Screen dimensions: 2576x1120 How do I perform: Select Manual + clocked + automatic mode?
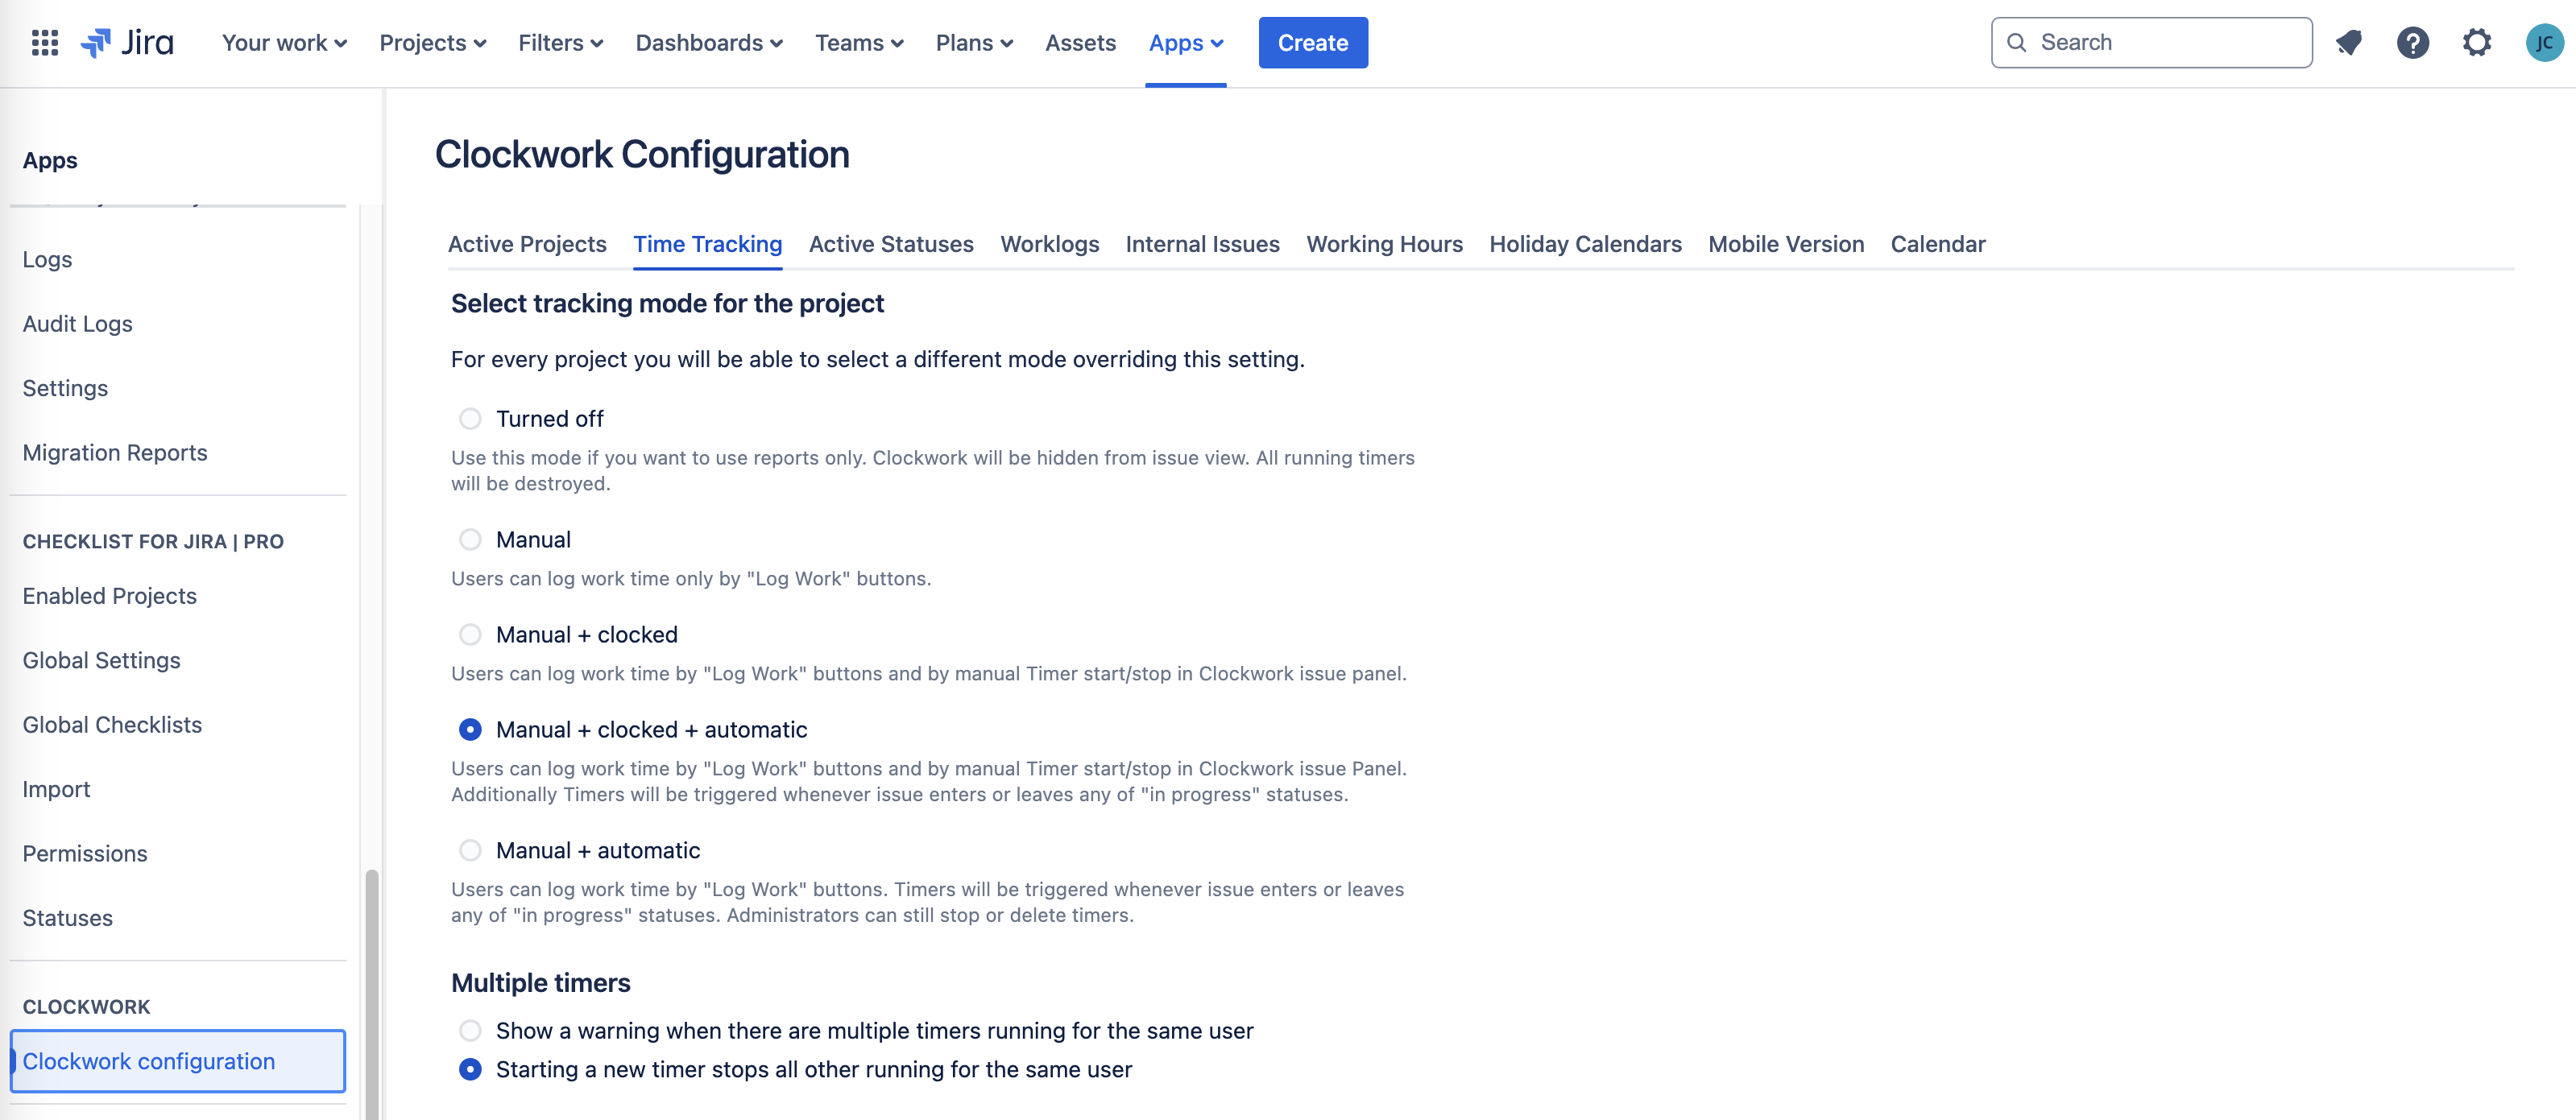[x=470, y=730]
